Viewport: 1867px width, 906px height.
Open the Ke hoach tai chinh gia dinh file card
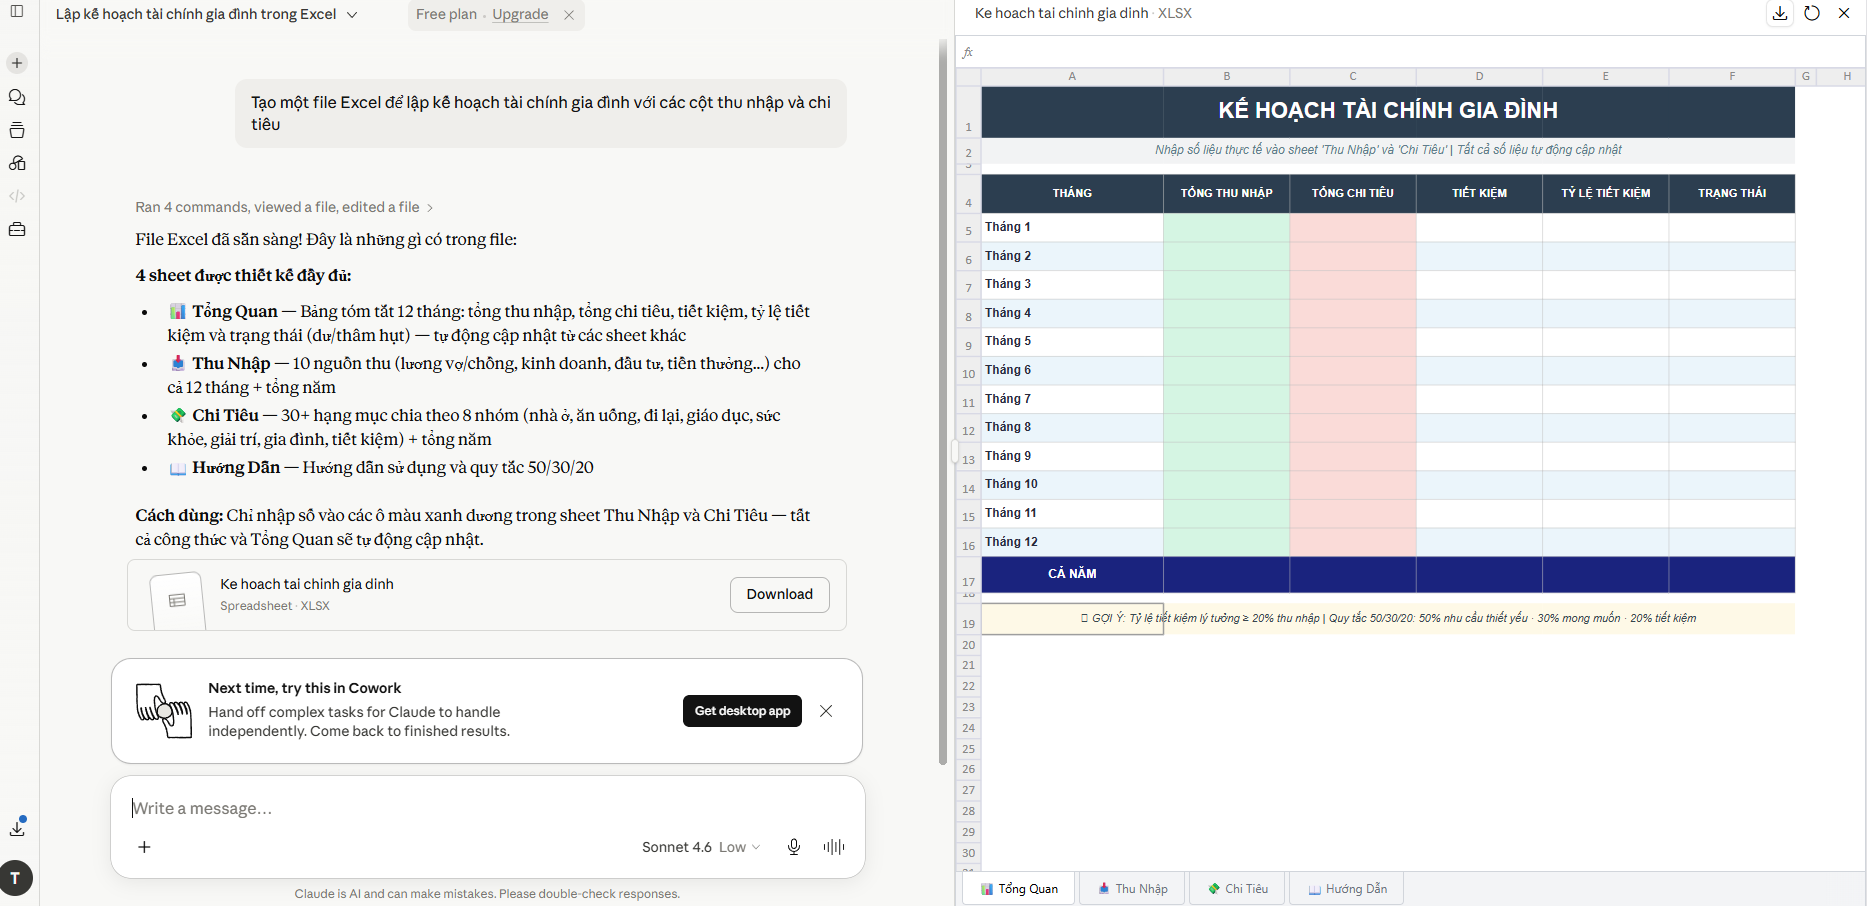pyautogui.click(x=487, y=595)
